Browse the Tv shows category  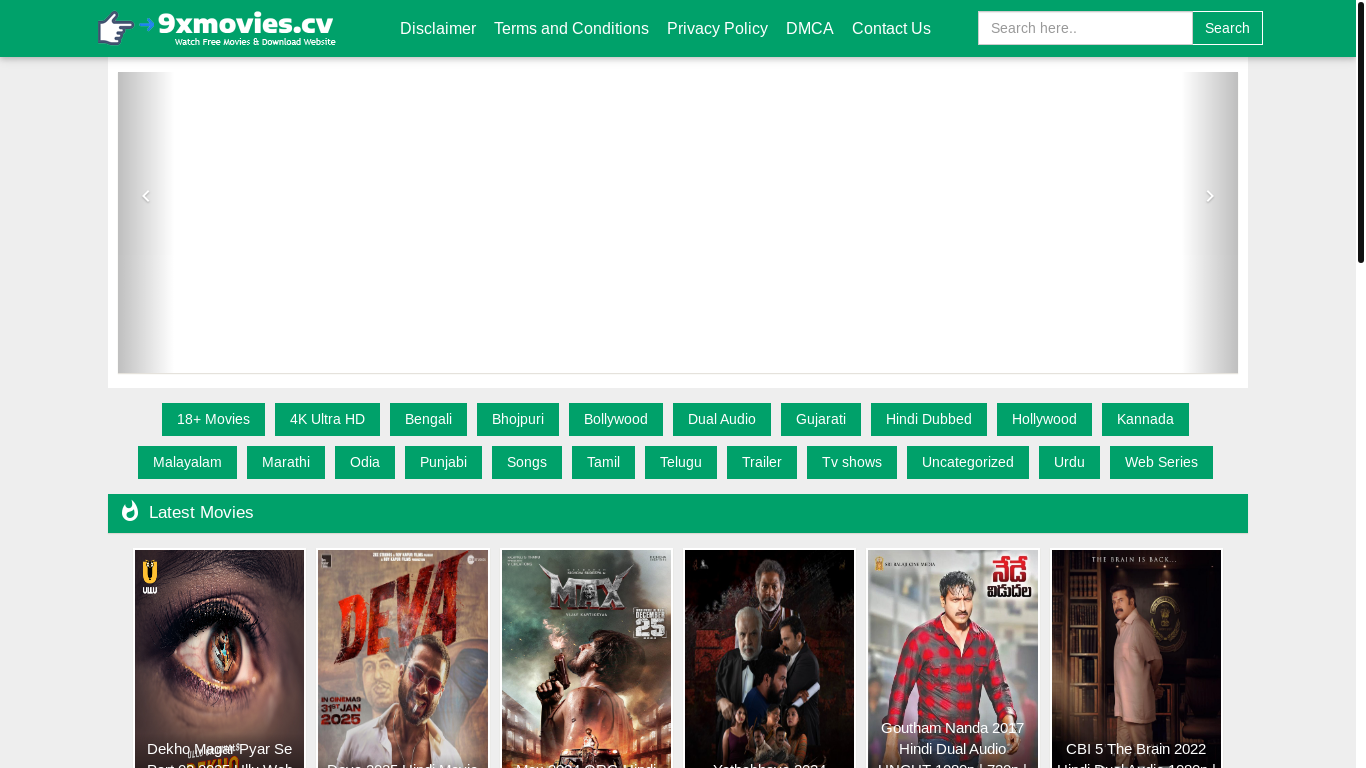point(851,462)
